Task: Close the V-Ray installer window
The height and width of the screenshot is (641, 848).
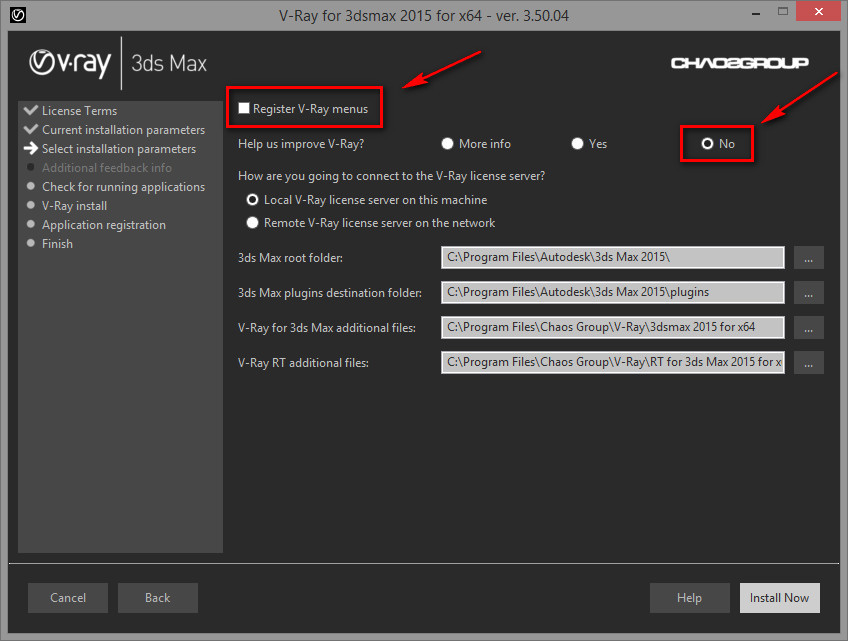Action: click(x=819, y=12)
